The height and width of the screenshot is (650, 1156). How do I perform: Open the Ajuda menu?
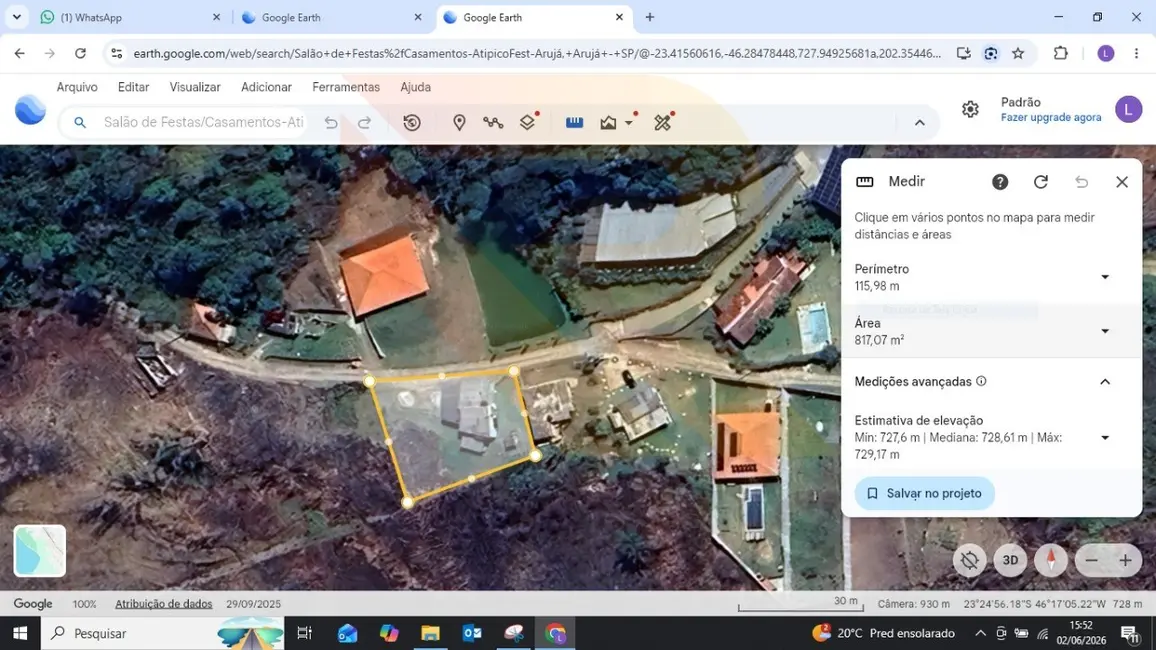415,87
